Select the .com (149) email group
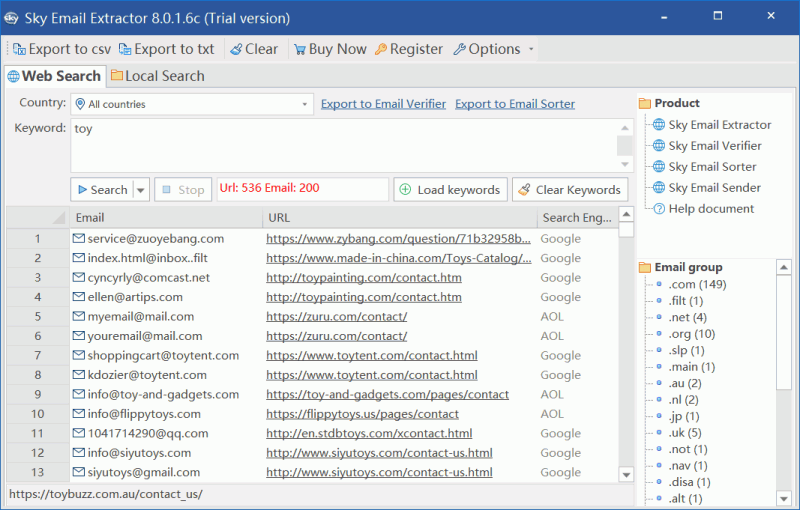Viewport: 800px width, 510px height. 697,284
